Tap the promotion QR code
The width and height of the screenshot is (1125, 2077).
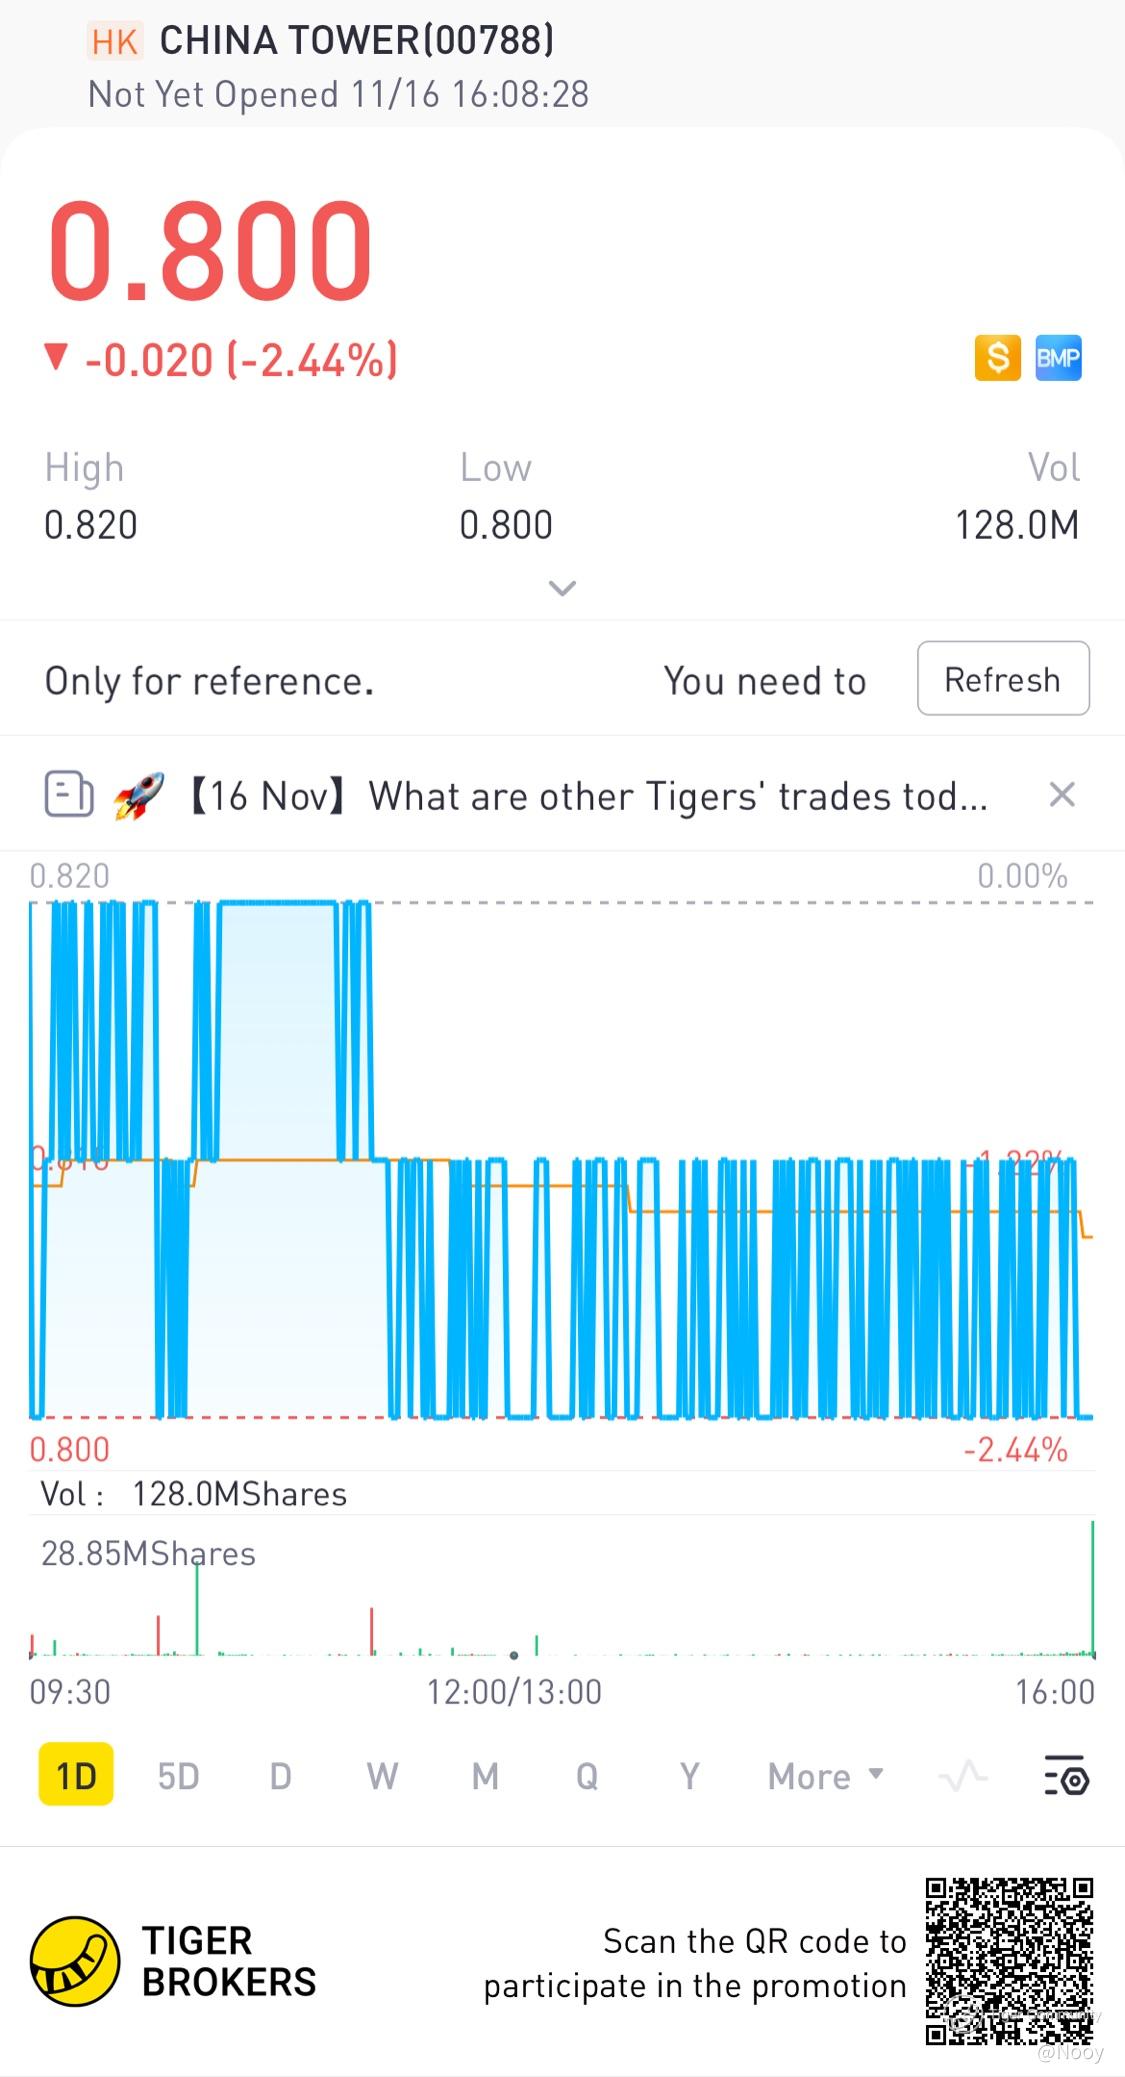click(1008, 1961)
